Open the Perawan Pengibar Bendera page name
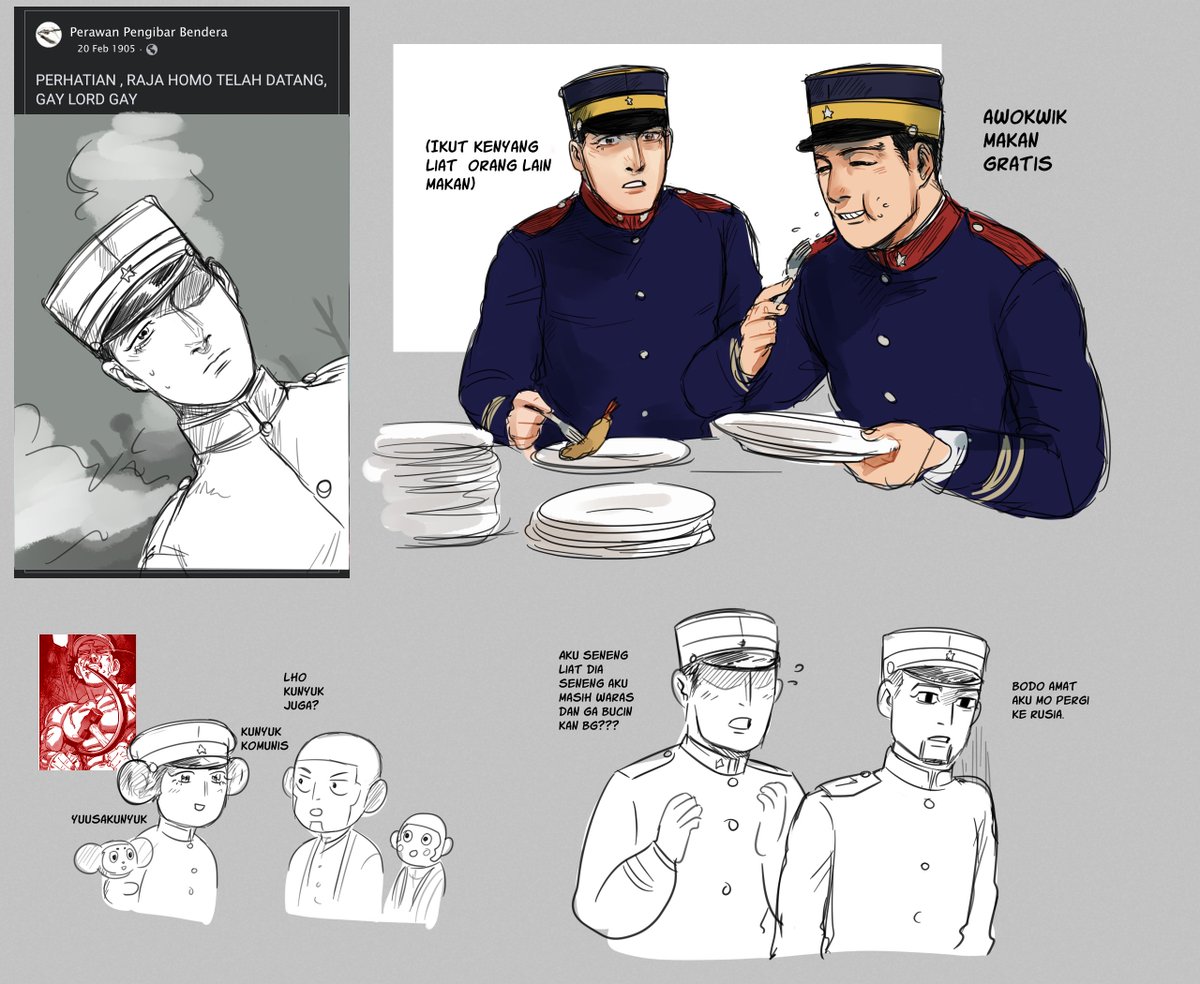Viewport: 1200px width, 984px height. pos(149,32)
